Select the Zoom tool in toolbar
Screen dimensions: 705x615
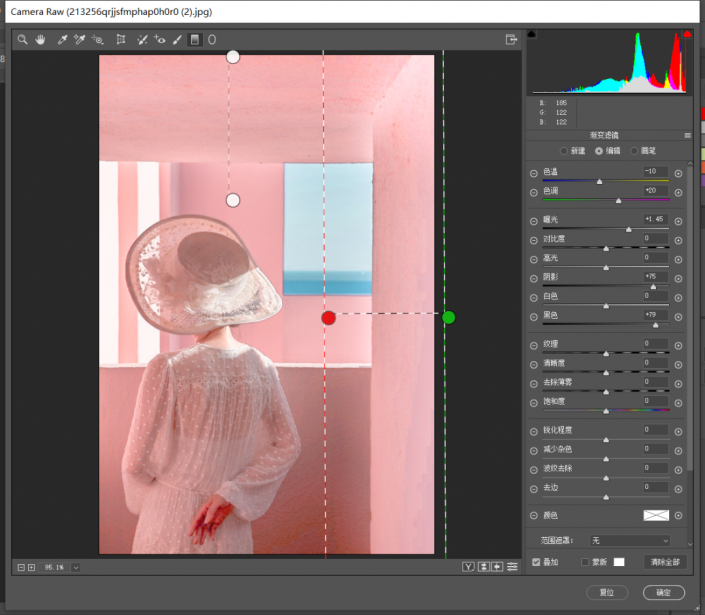[x=22, y=40]
